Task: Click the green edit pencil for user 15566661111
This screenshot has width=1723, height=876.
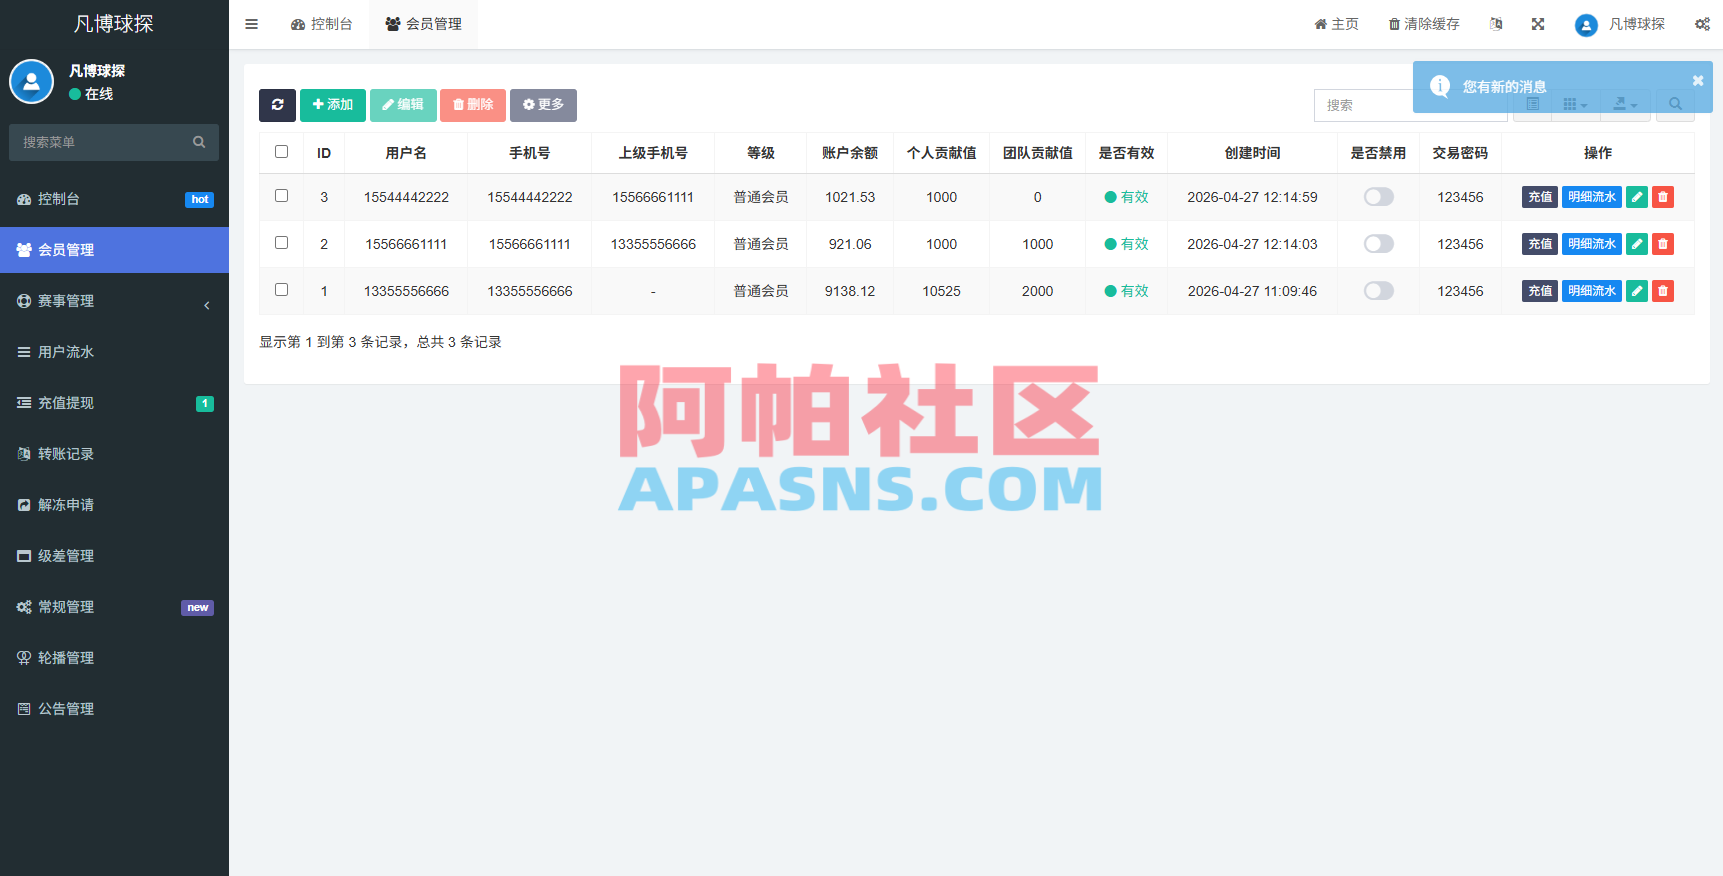Action: [x=1637, y=244]
